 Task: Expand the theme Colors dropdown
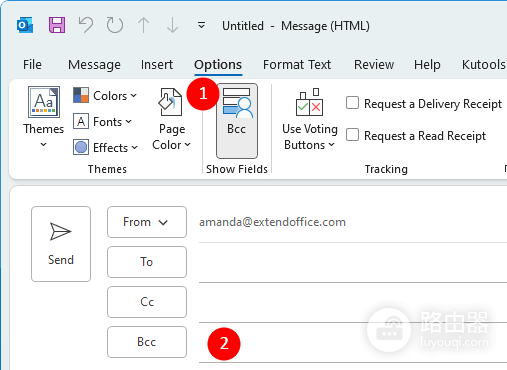[105, 96]
